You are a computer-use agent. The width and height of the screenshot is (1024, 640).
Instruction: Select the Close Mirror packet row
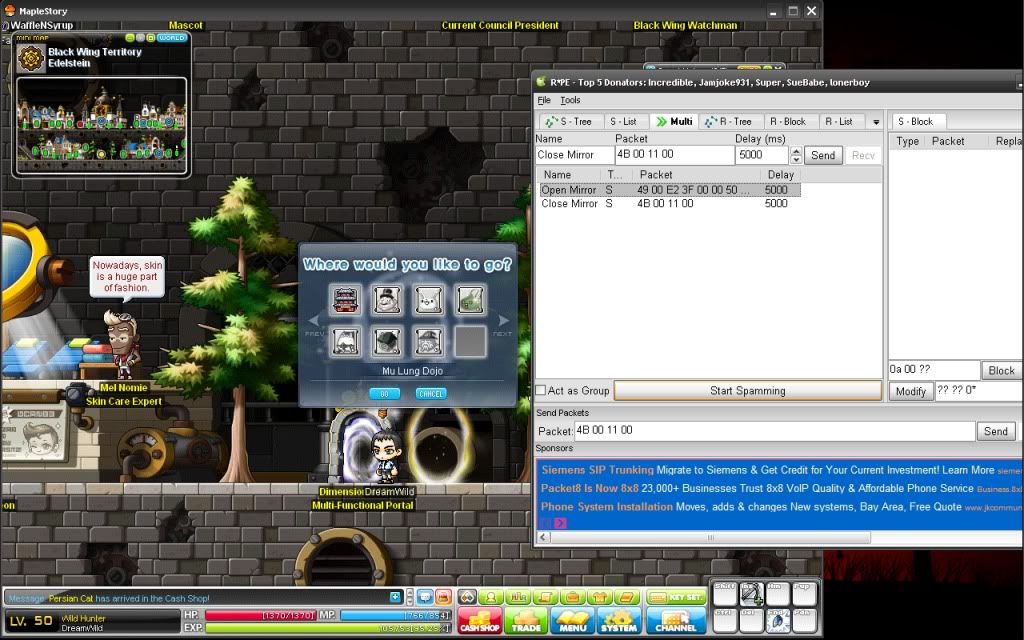point(670,204)
